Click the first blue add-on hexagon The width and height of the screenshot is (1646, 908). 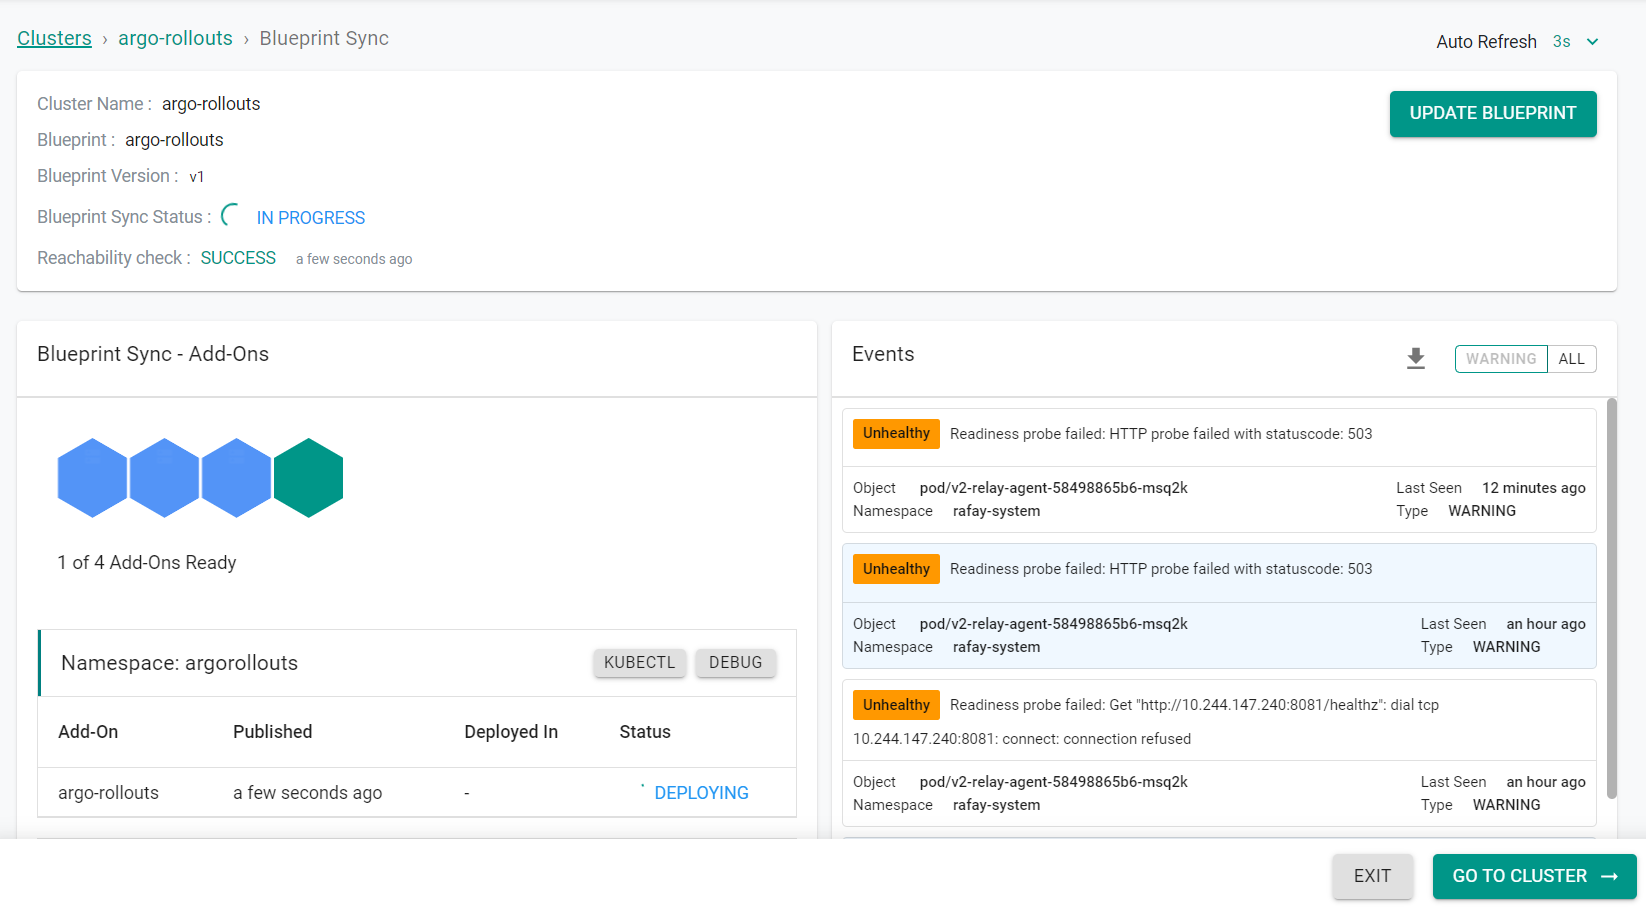[92, 478]
